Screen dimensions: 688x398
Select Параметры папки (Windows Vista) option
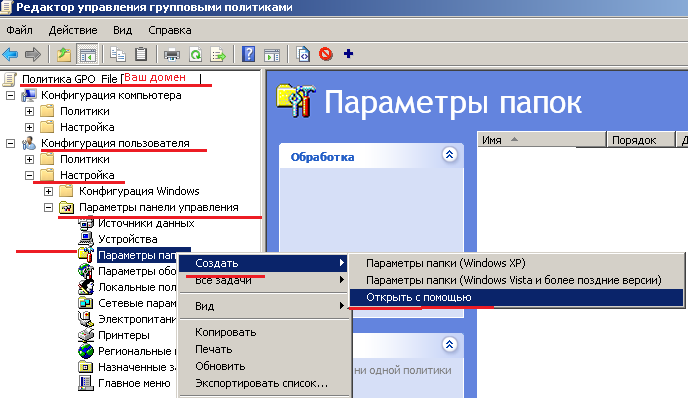pyautogui.click(x=516, y=280)
